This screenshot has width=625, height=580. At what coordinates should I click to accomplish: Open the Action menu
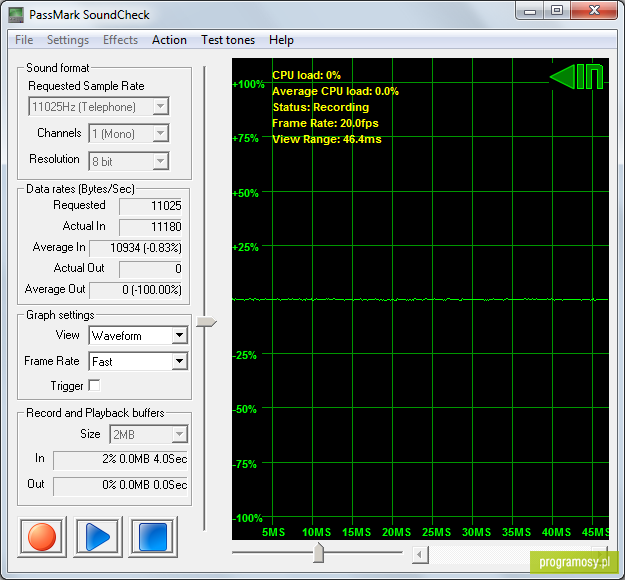tap(169, 40)
